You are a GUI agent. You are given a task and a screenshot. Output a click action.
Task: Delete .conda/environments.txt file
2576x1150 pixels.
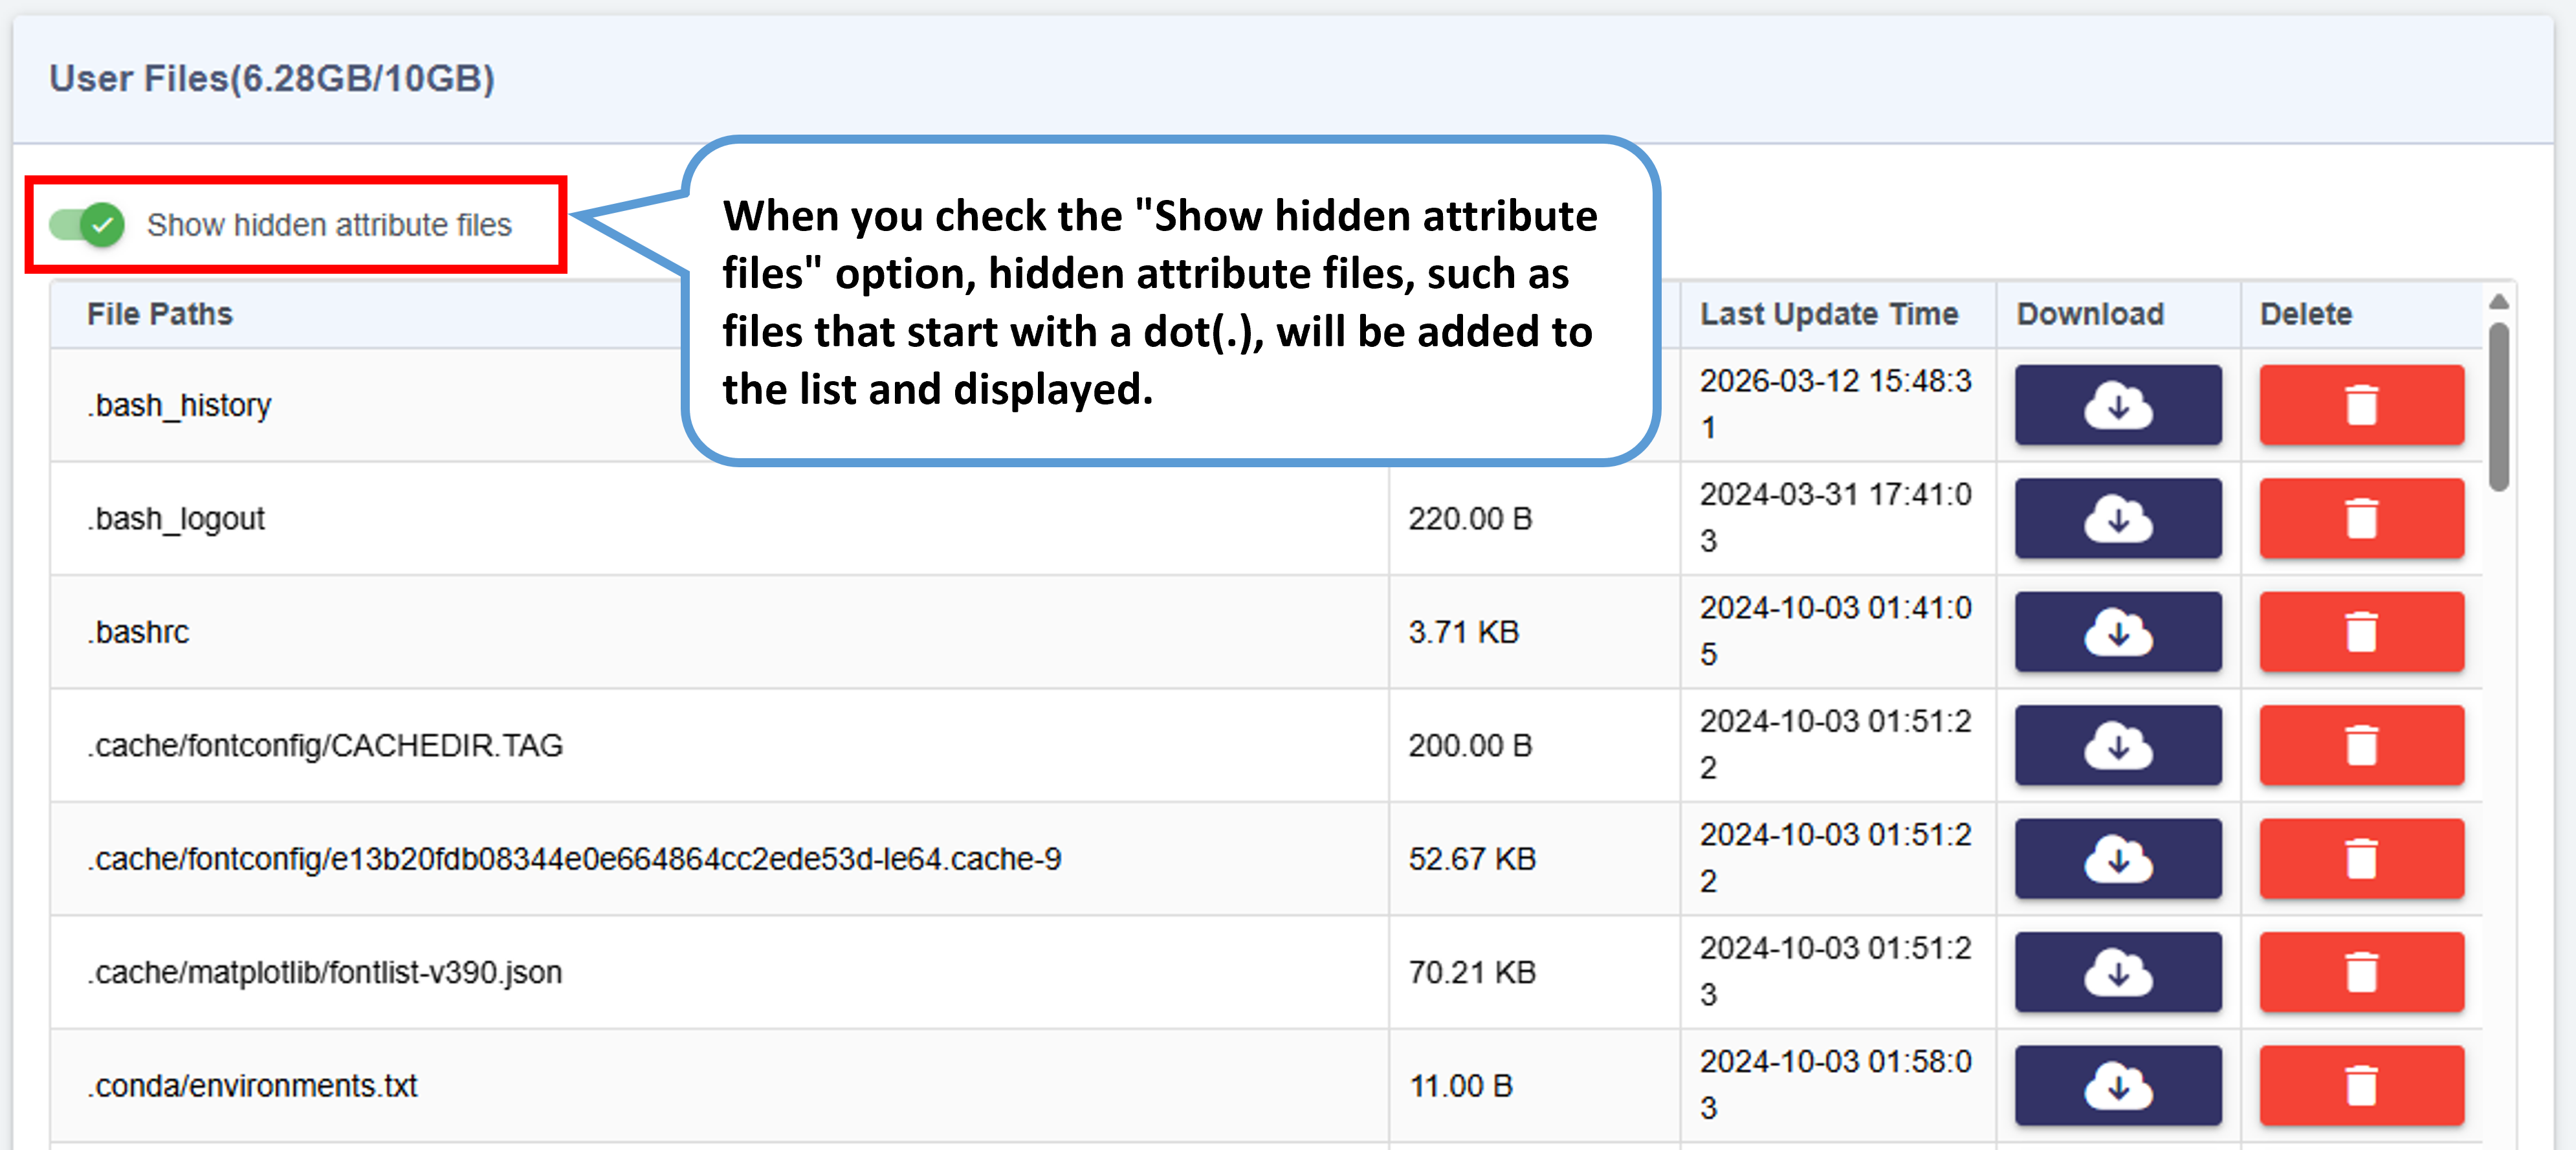pos(2361,1085)
